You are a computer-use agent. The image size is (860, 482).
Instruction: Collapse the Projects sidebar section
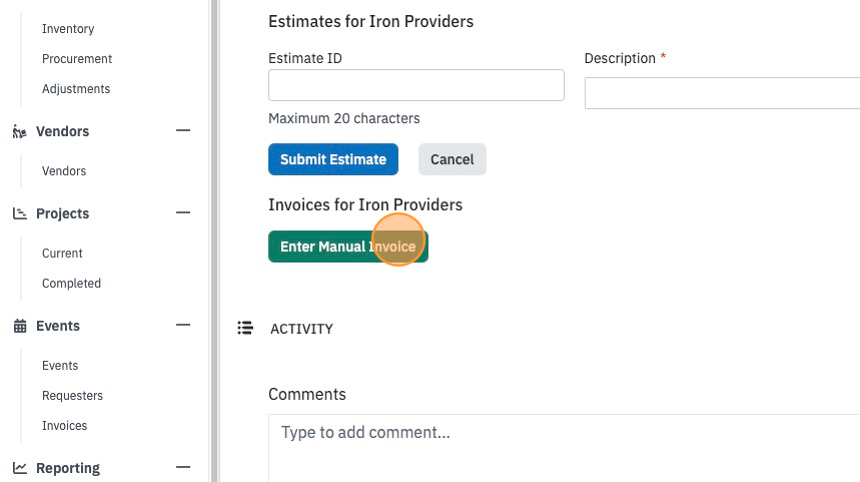point(183,213)
